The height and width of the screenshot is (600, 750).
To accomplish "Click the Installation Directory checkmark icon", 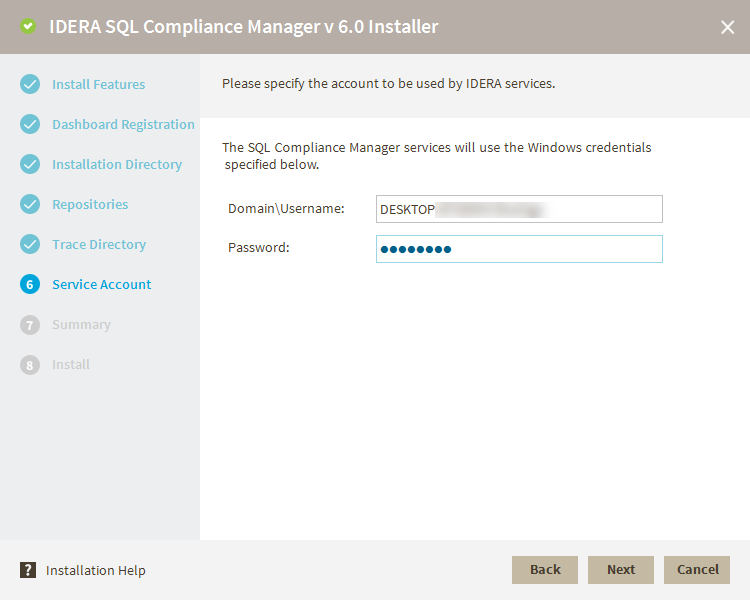I will (30, 165).
